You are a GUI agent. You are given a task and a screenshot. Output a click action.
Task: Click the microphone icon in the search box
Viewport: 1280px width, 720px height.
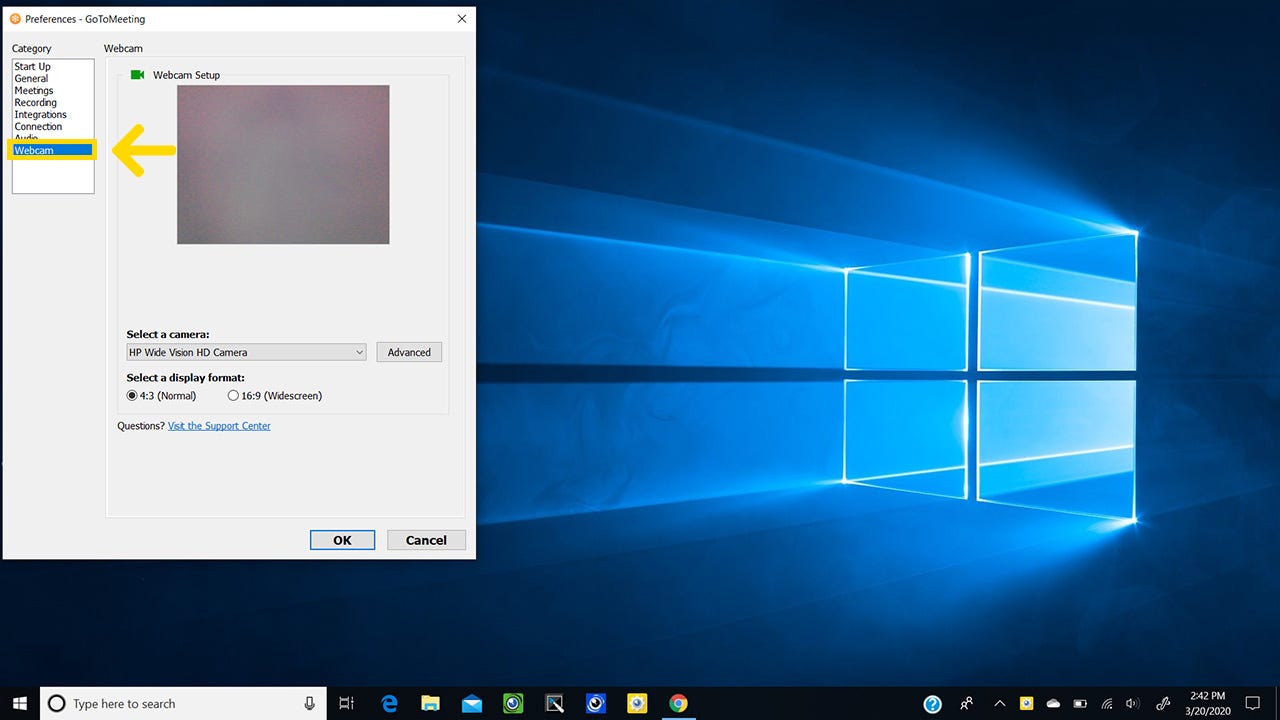[x=309, y=704]
